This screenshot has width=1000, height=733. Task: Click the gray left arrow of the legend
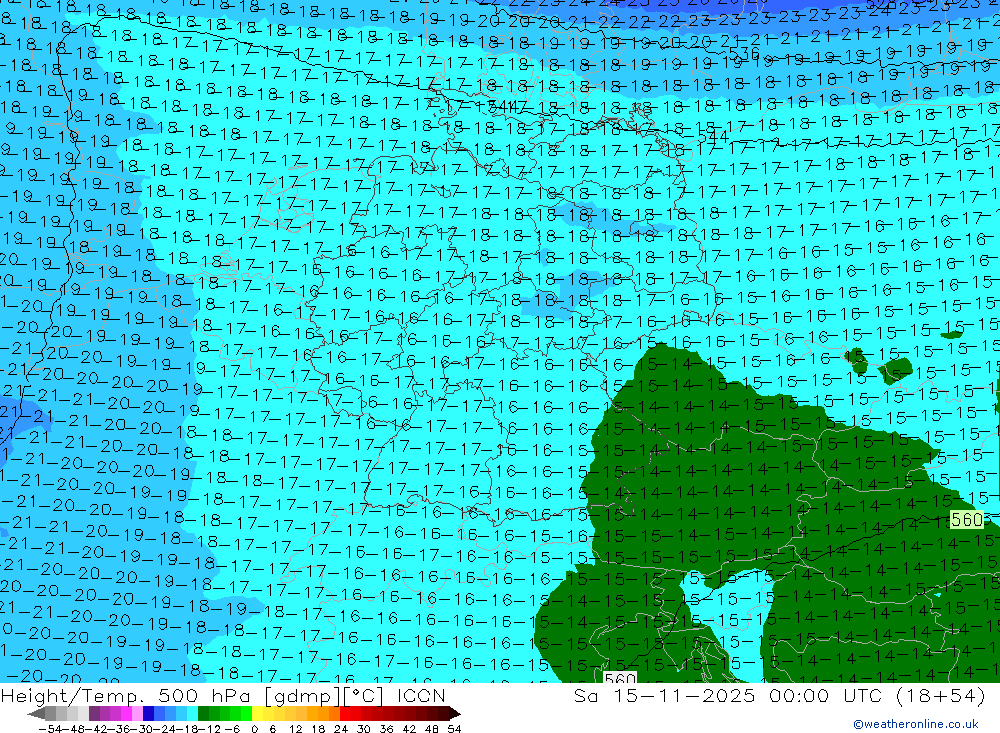coord(36,713)
